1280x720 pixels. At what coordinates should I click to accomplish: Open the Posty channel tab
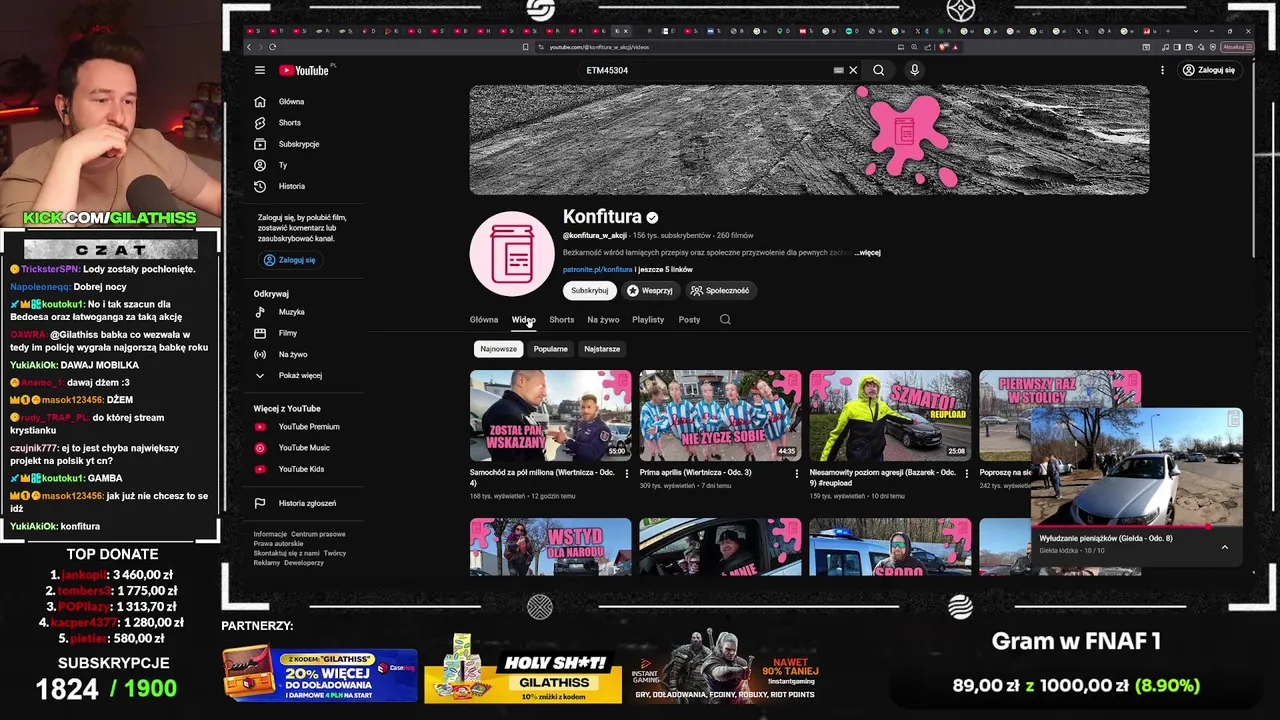click(x=689, y=320)
